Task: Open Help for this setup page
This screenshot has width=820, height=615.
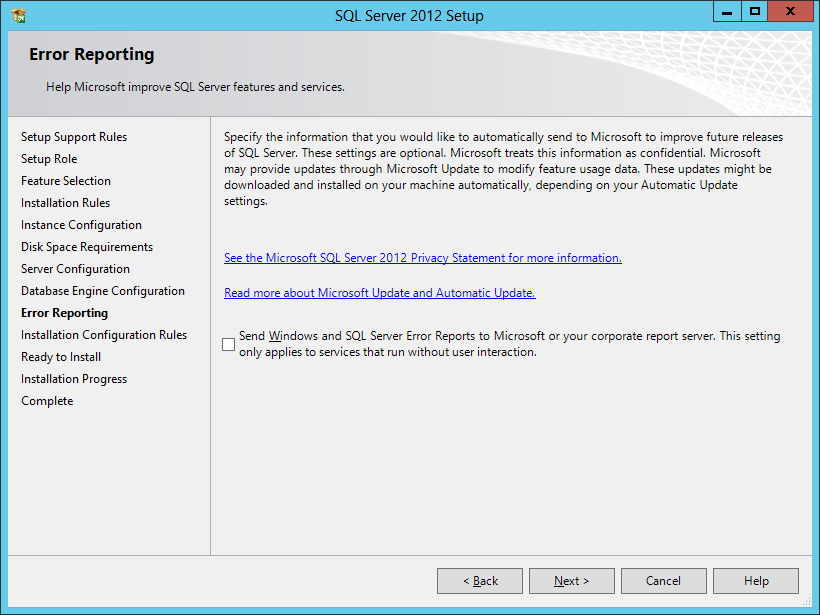Action: point(756,581)
